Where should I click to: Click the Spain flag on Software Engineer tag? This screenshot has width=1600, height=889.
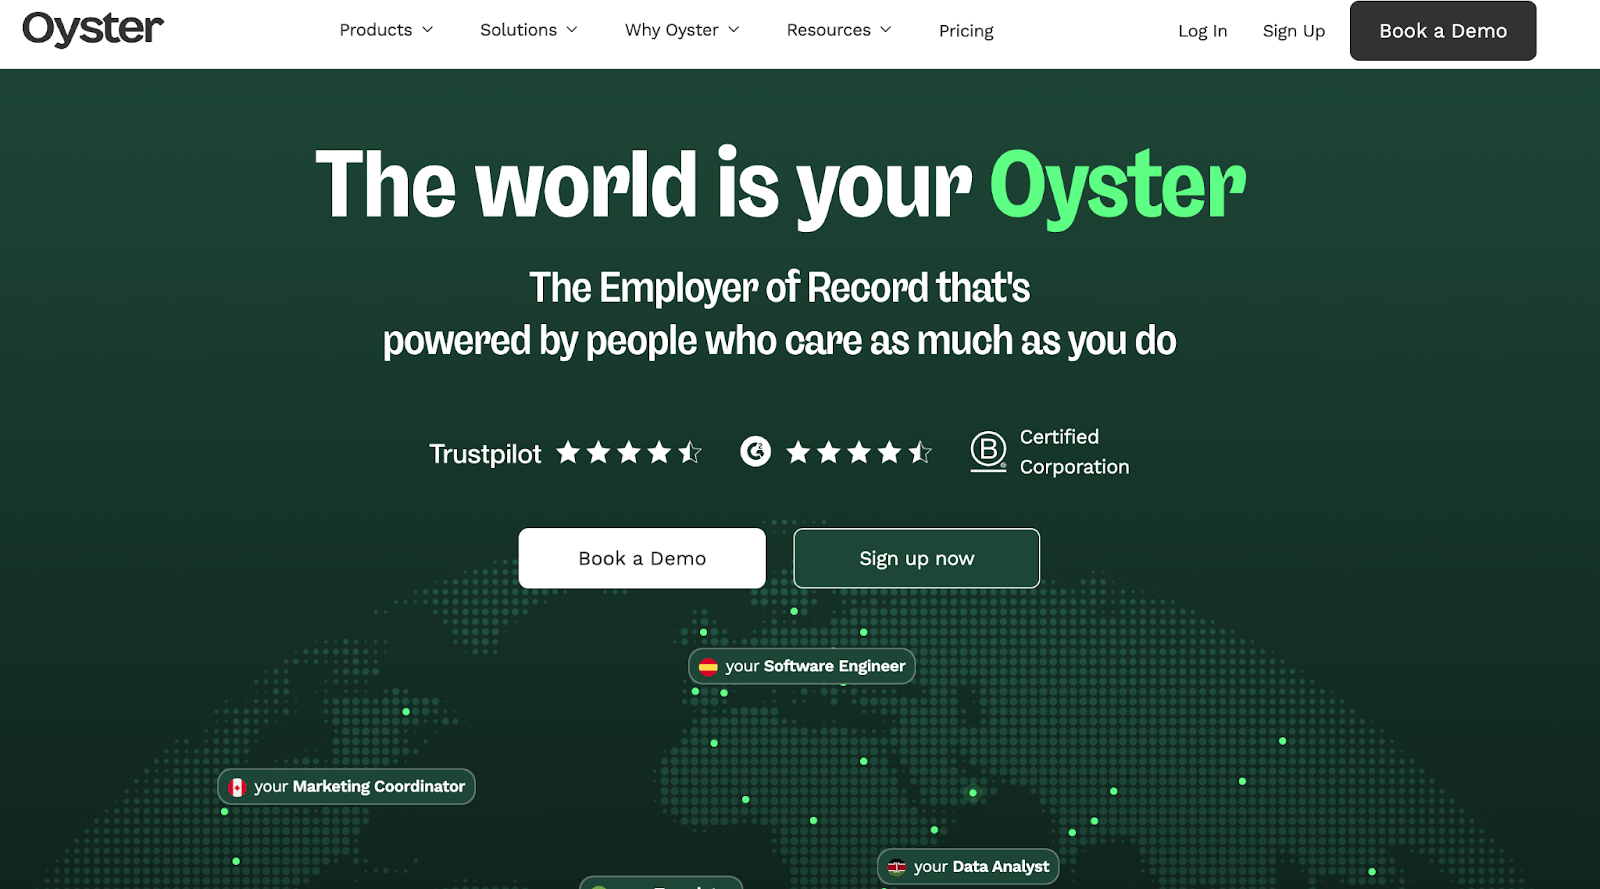(x=708, y=667)
